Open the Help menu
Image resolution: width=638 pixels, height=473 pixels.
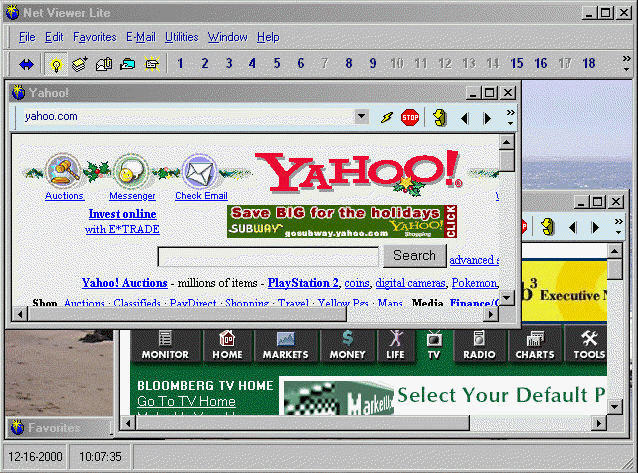(268, 37)
